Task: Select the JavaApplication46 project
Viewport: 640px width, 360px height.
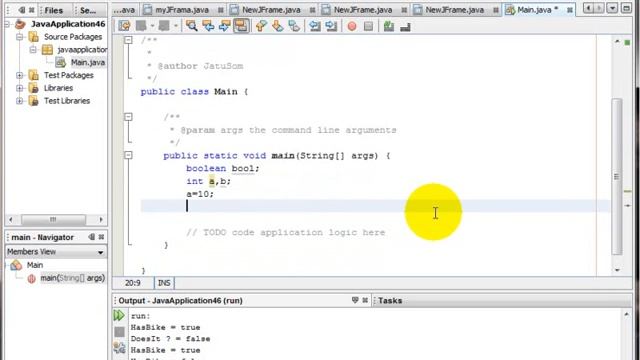Action: [68, 24]
